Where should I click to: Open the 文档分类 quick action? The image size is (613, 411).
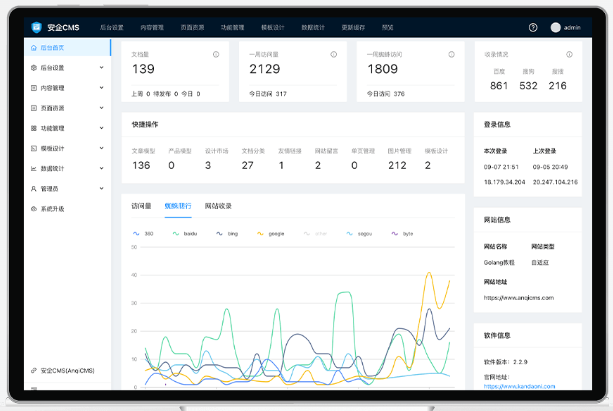tap(253, 151)
